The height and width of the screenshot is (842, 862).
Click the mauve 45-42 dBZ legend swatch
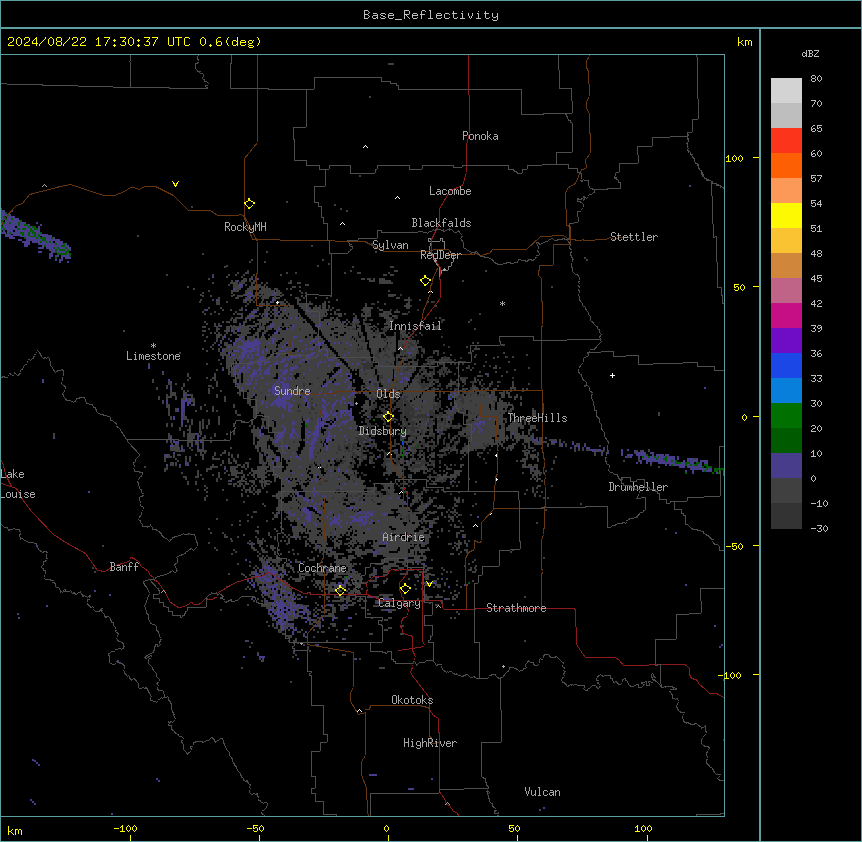click(786, 291)
